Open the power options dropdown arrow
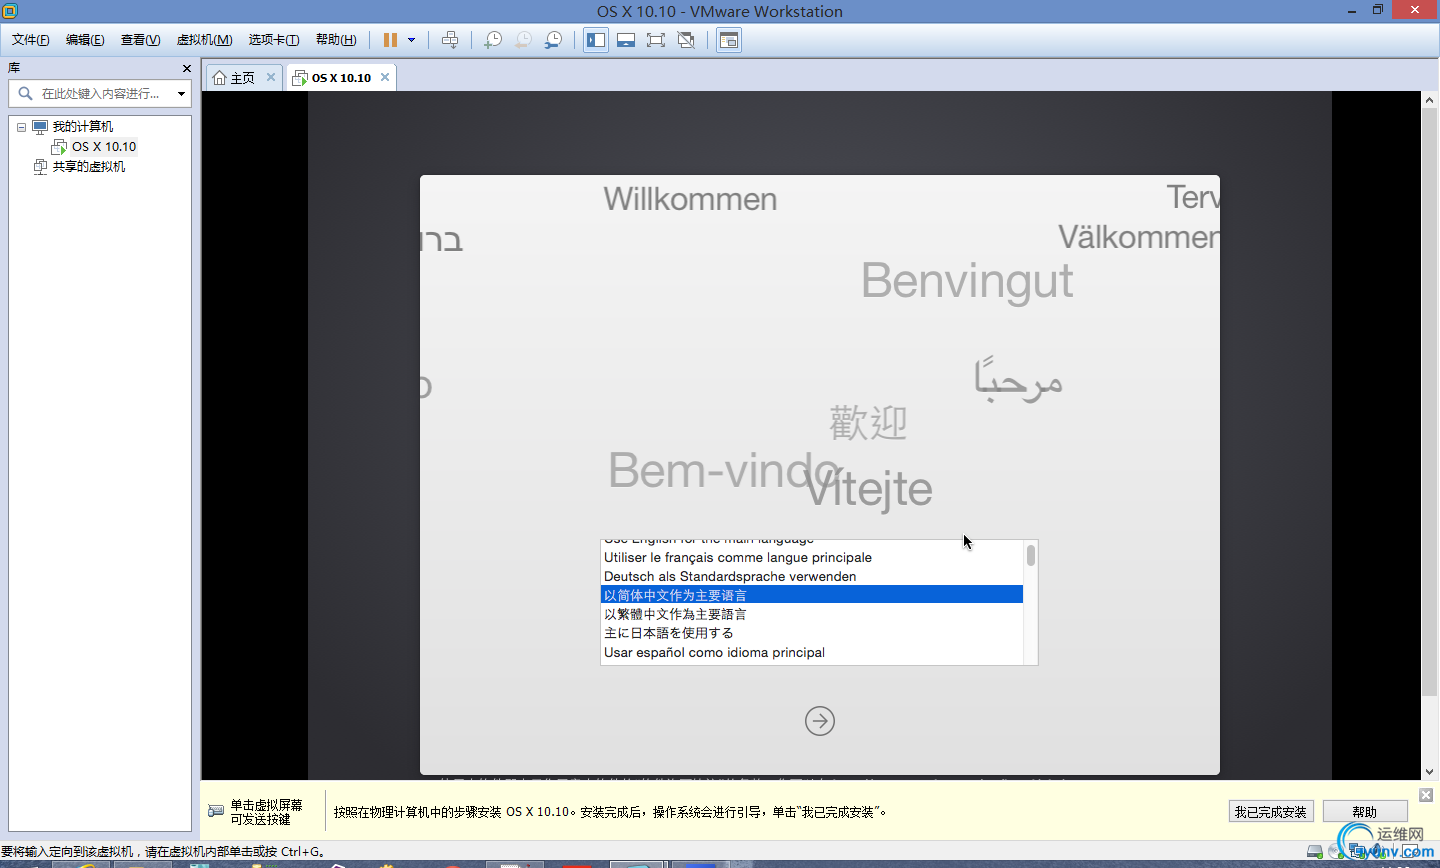This screenshot has height=868, width=1440. [x=411, y=40]
